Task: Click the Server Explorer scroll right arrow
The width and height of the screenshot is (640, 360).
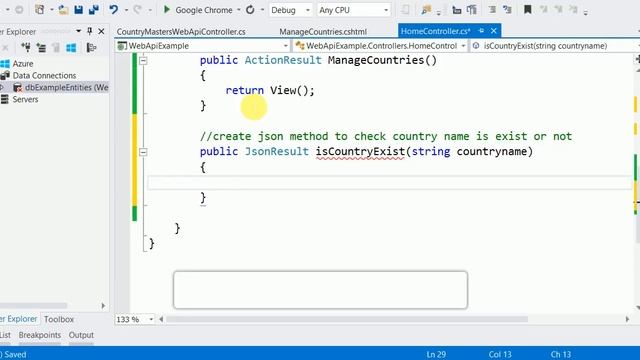Action: point(103,305)
